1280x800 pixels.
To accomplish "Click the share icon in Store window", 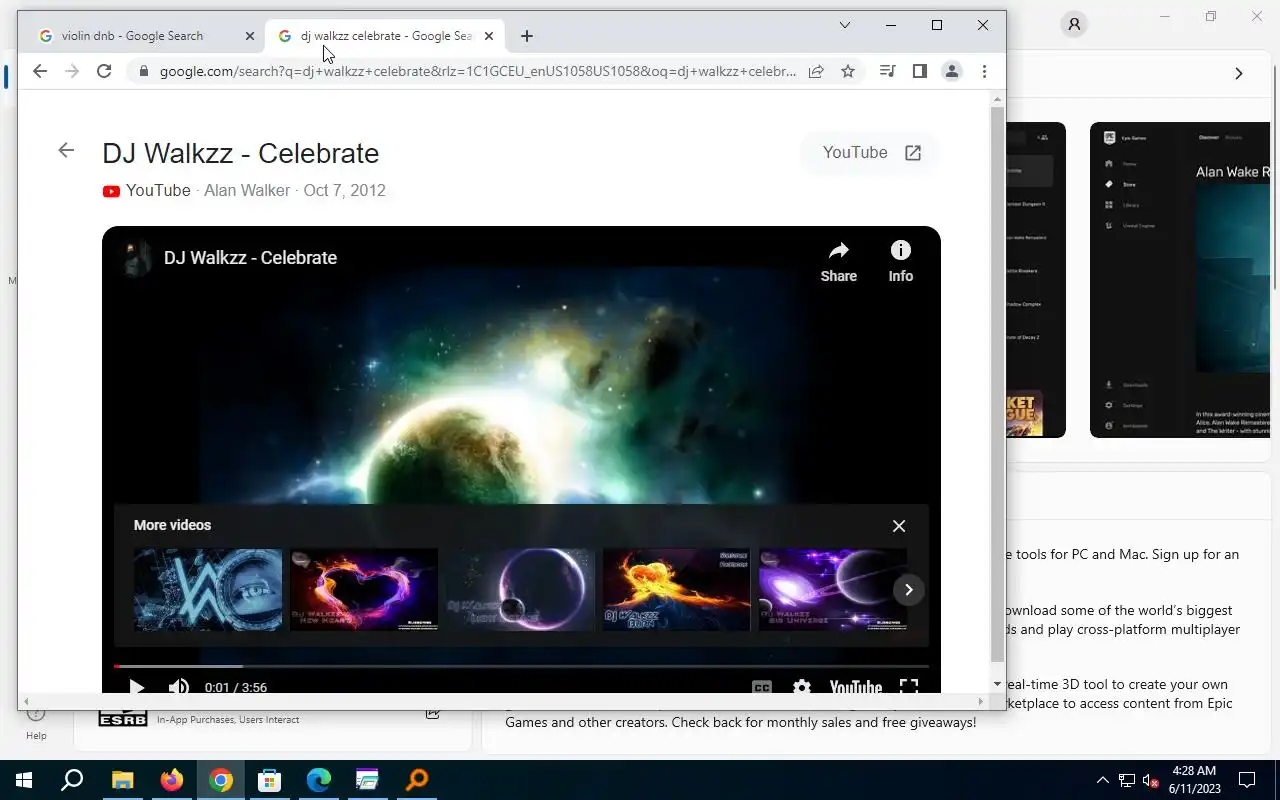I will click(x=433, y=714).
